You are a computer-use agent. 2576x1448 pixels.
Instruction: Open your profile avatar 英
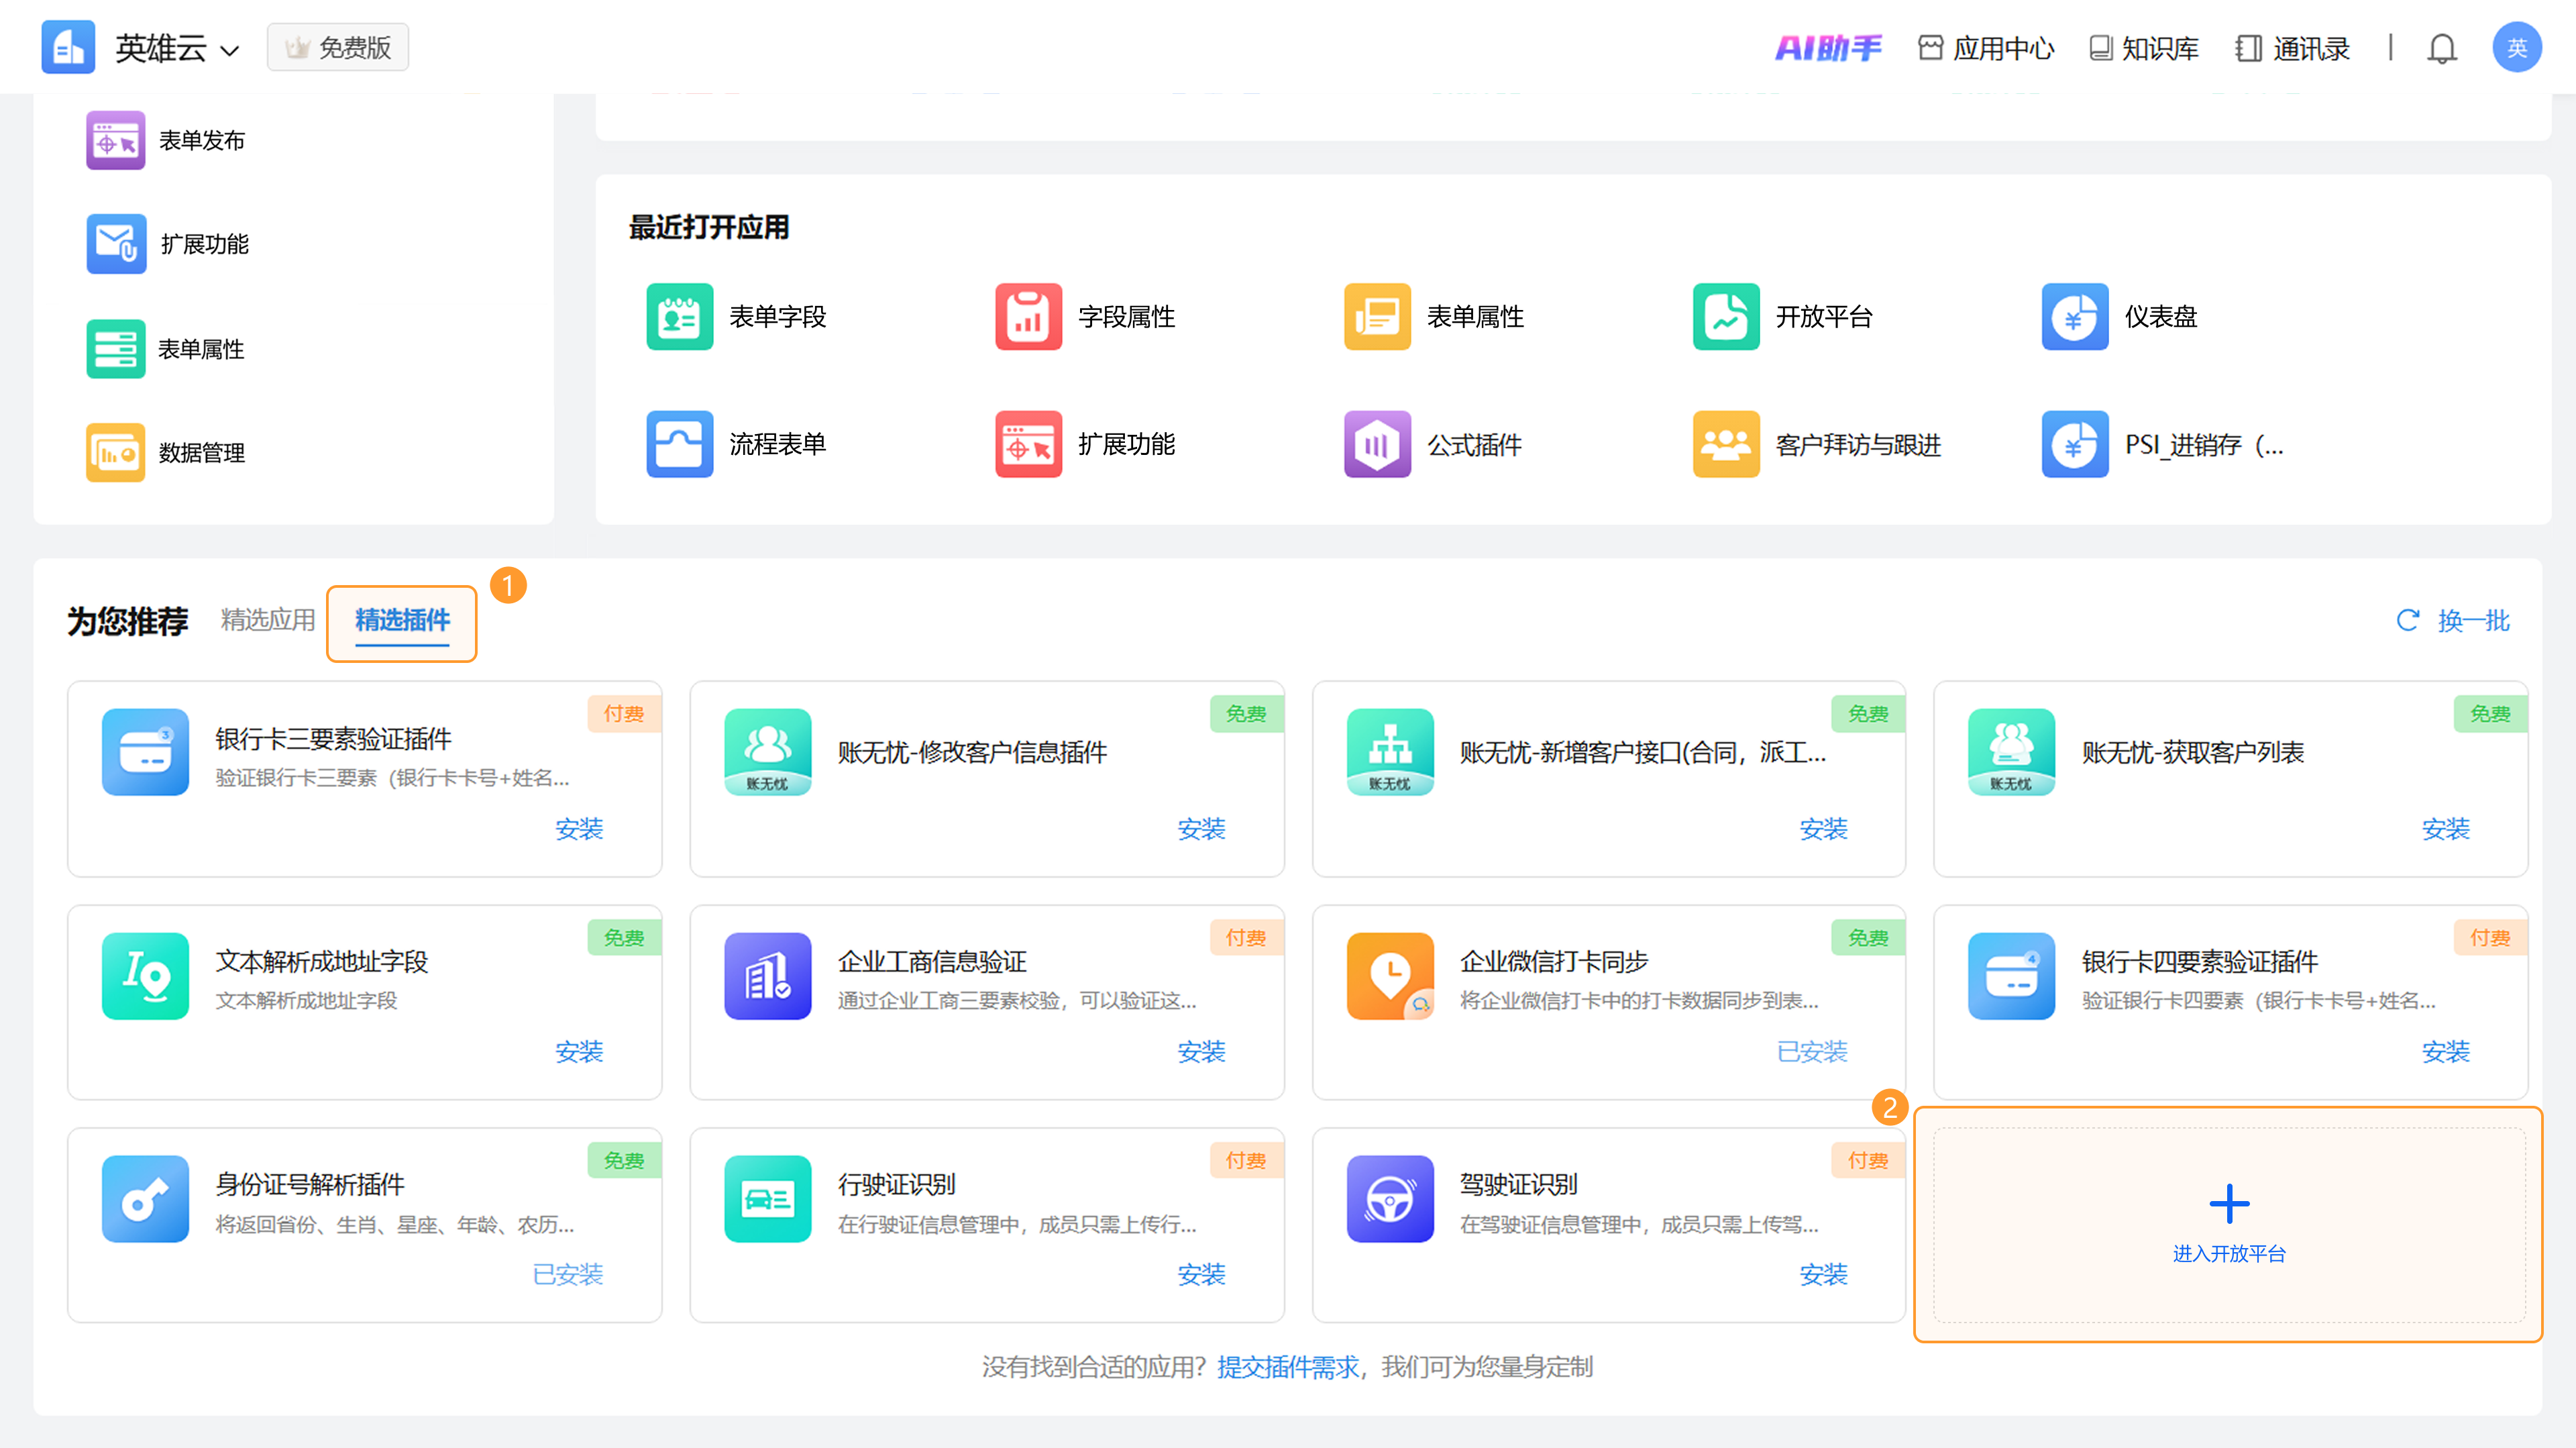coord(2518,46)
